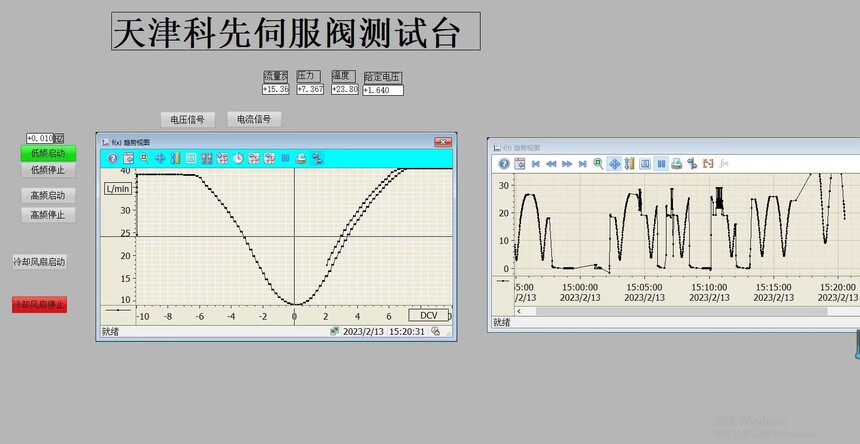
Task: Click connection icon after printer in time-axis toolbar
Action: [692, 163]
